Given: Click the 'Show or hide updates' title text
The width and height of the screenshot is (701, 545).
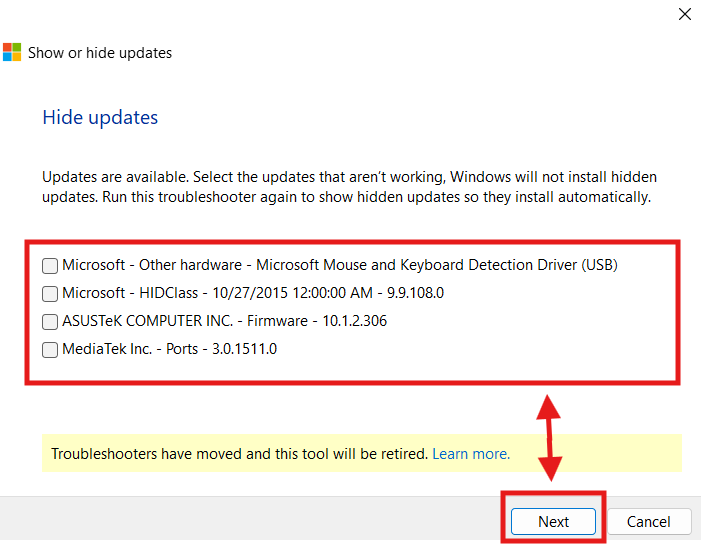Looking at the screenshot, I should click(x=100, y=53).
